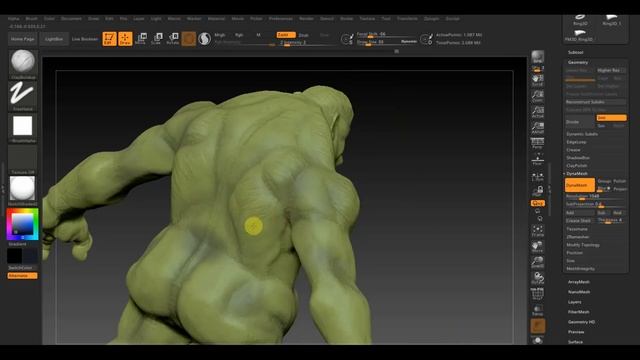Click Live Boolean button

pyautogui.click(x=85, y=39)
